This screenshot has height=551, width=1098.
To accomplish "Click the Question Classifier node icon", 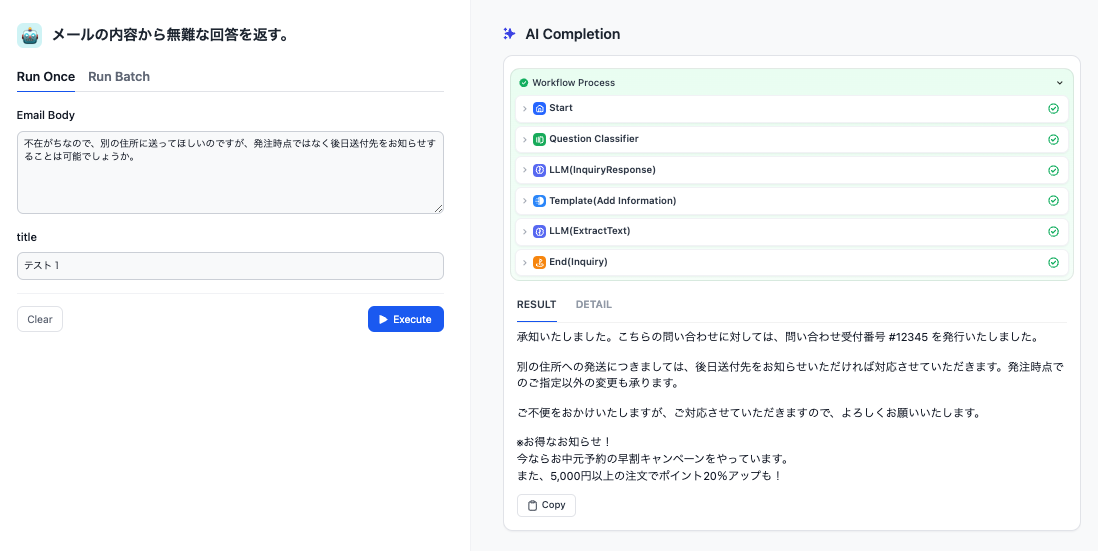I will point(539,139).
